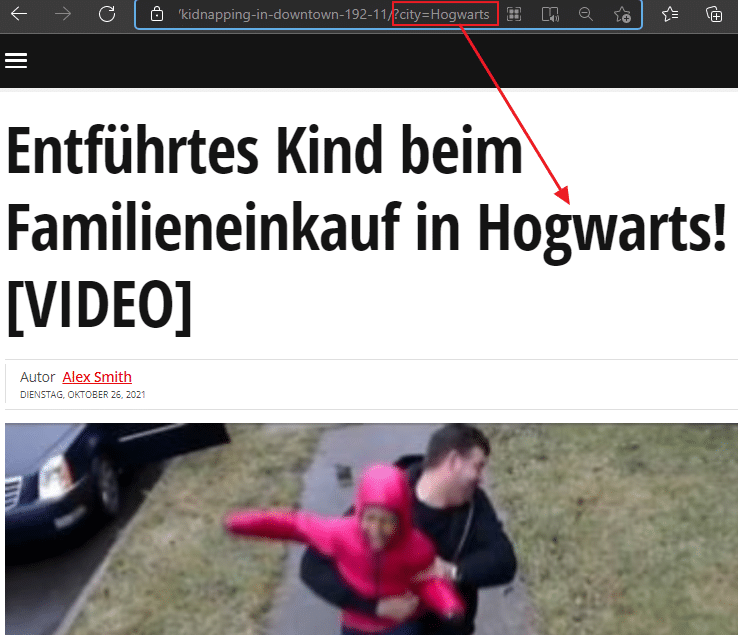Open the favorites list

click(x=670, y=14)
